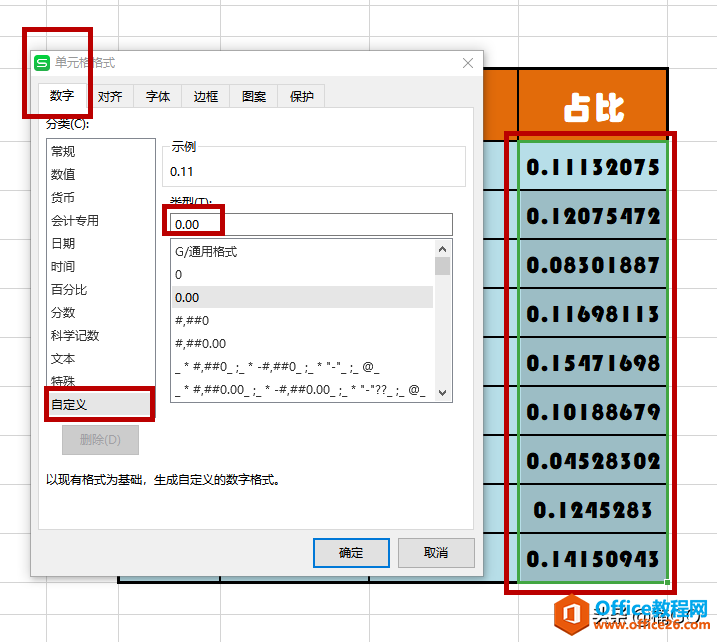The image size is (717, 642).
Task: Select the 自定义 category
Action: (101, 405)
